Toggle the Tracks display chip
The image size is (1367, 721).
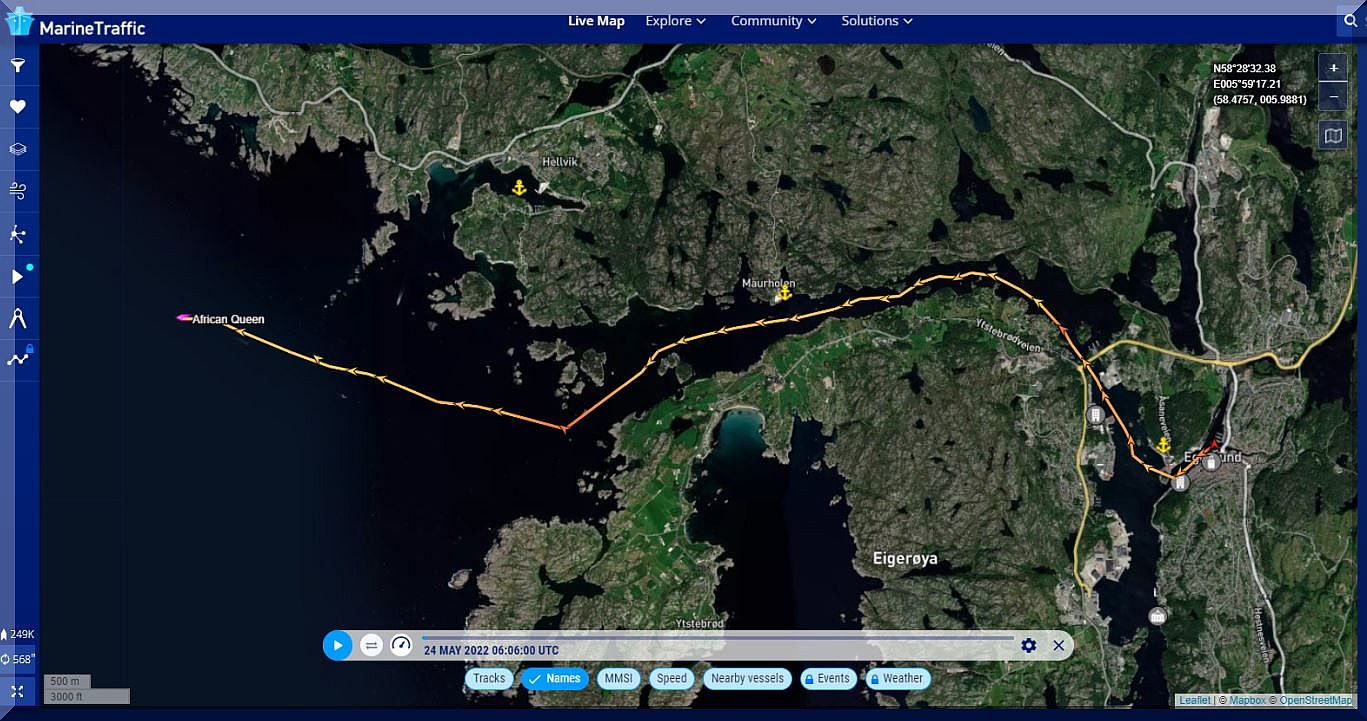click(x=489, y=679)
